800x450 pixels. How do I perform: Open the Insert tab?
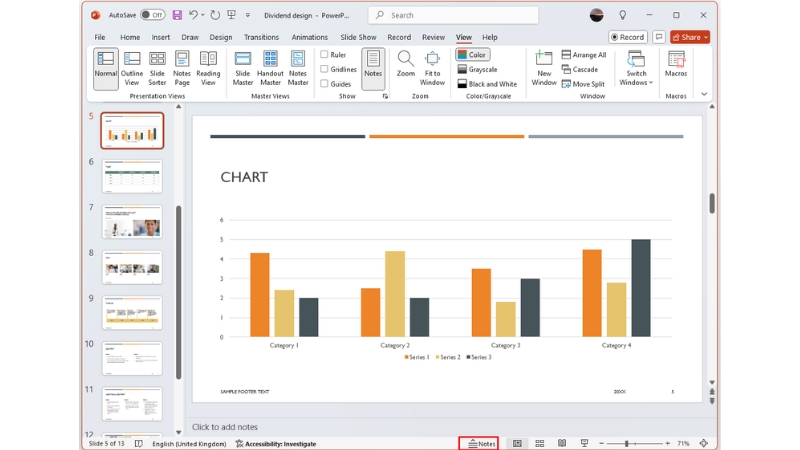coord(161,37)
